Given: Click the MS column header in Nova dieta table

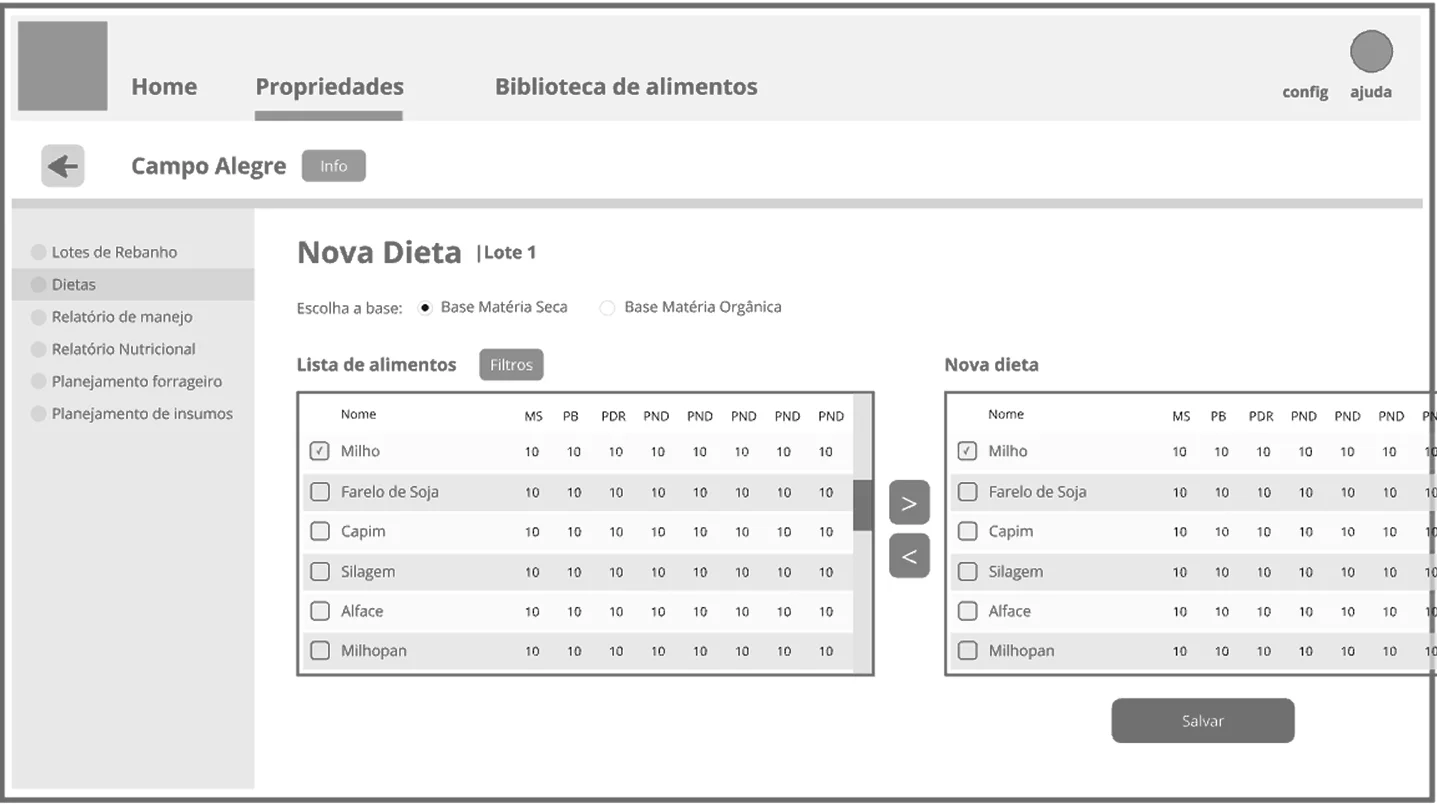Looking at the screenshot, I should pos(1181,416).
